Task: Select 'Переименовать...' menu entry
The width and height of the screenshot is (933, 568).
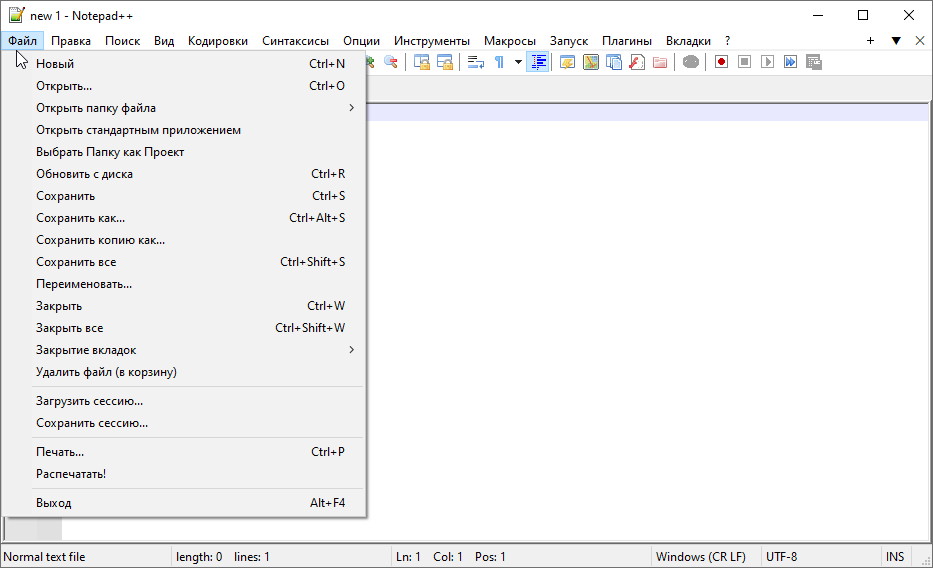Action: (x=184, y=284)
